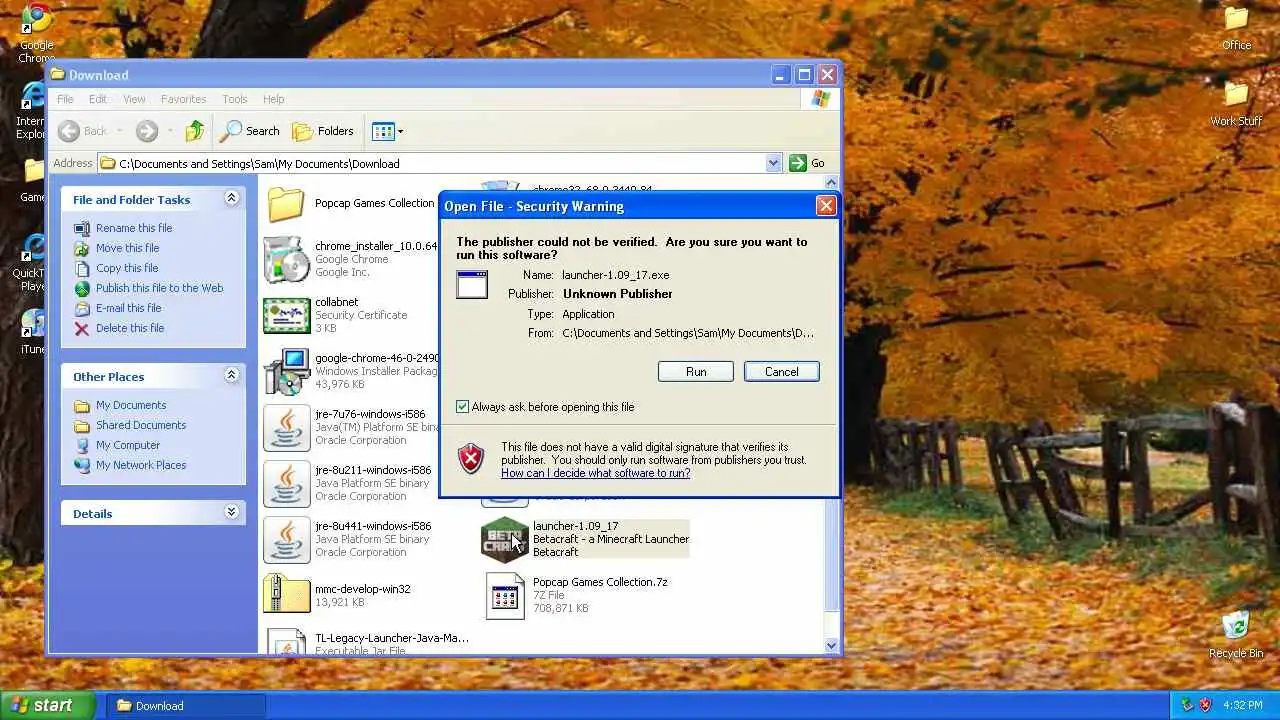Open How can I decide what software to run link
This screenshot has height=720, width=1280.
tap(595, 473)
